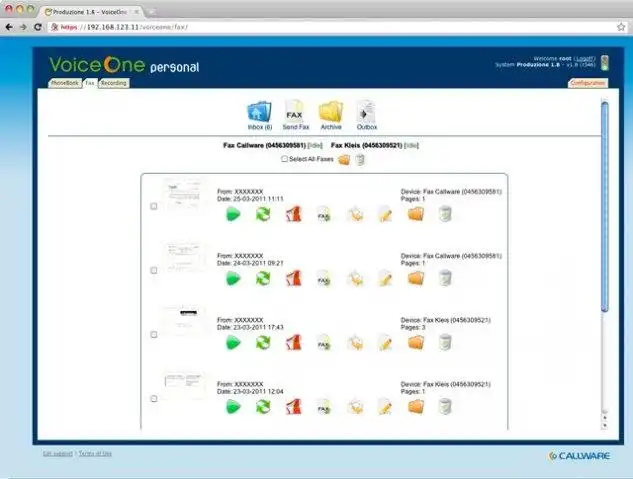Click FAX document icon for 25-03-2011 11:11 fax

pyautogui.click(x=324, y=214)
